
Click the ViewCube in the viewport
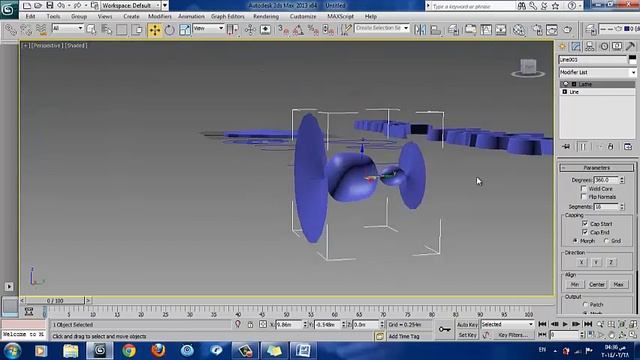[x=528, y=68]
